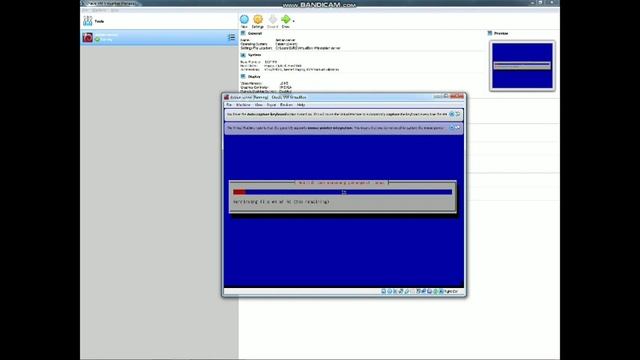Screen dimensions: 640x360
Task: Click the USB devices status icon
Action: click(407, 291)
